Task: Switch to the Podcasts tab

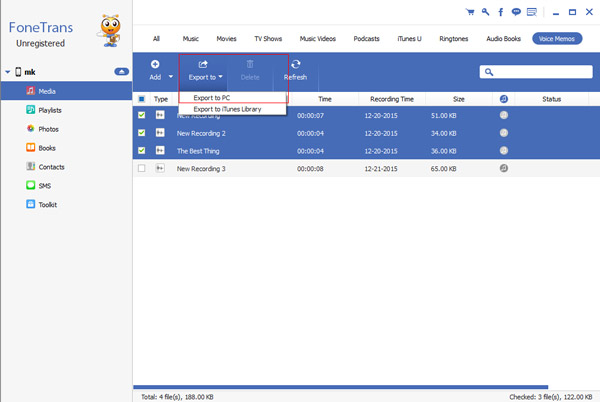Action: pos(366,39)
